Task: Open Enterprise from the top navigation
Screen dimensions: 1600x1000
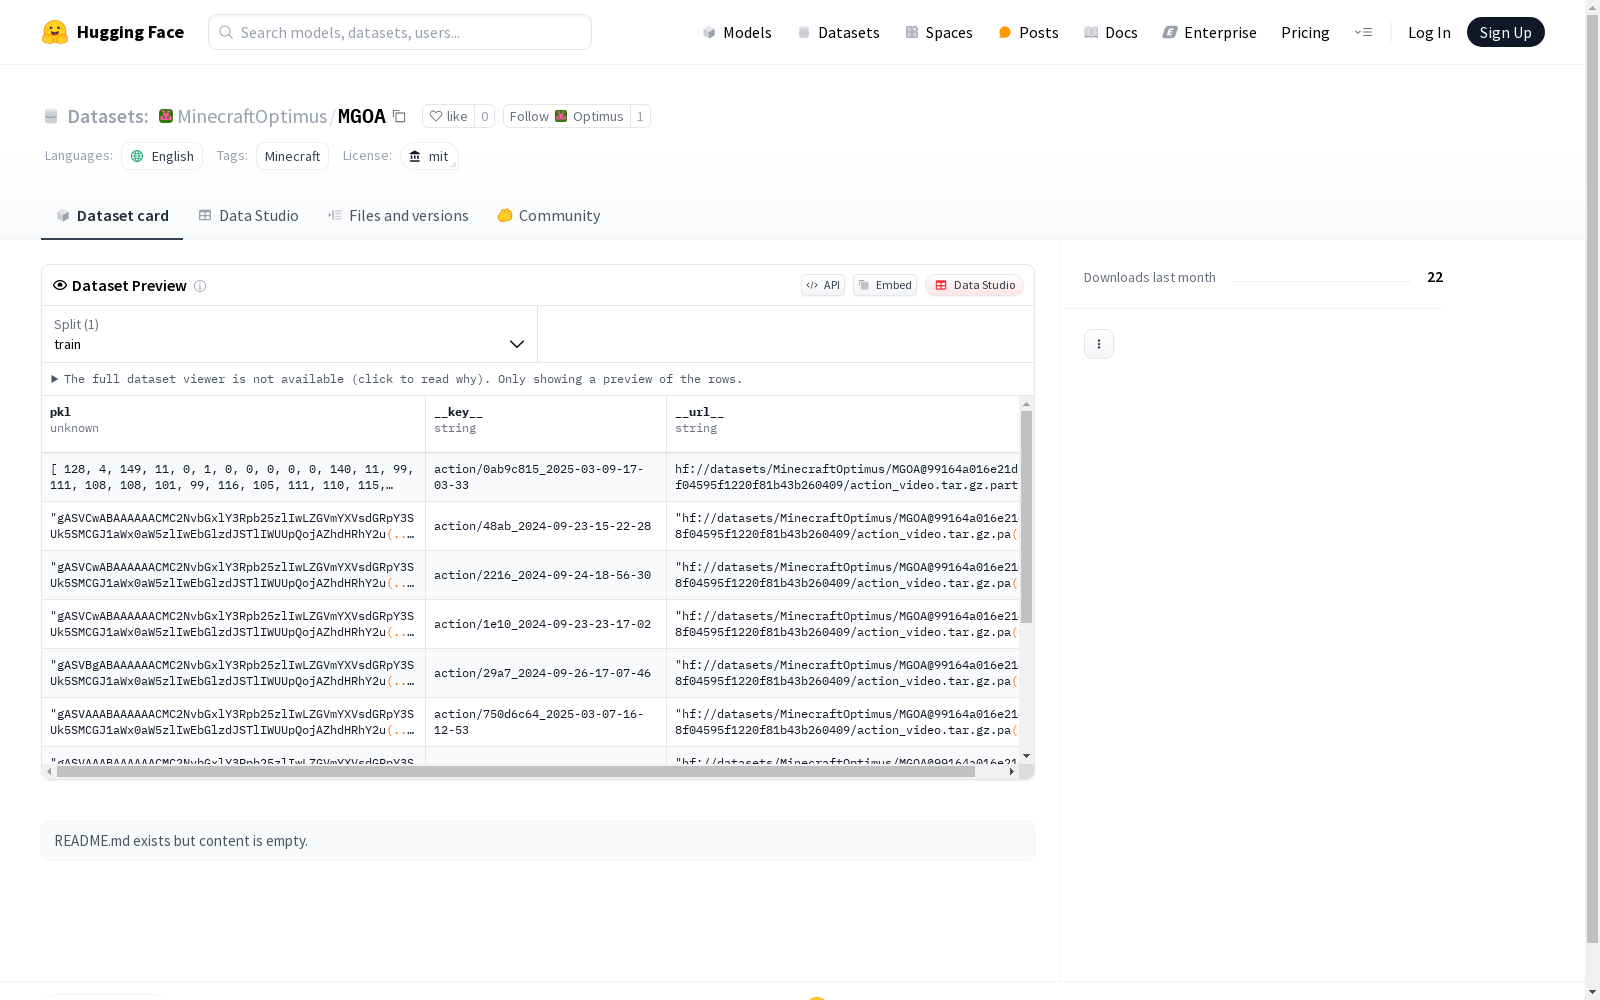Action: [1209, 32]
